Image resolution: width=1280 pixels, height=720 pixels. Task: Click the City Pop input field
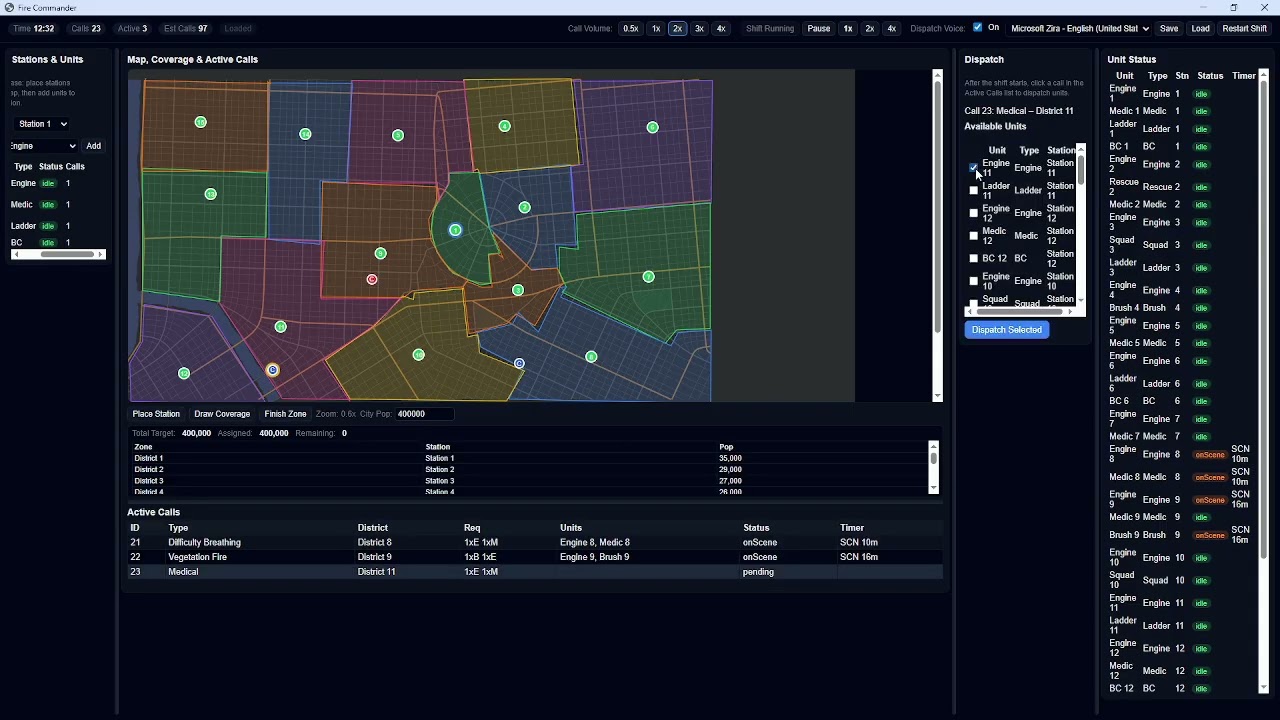tap(424, 414)
